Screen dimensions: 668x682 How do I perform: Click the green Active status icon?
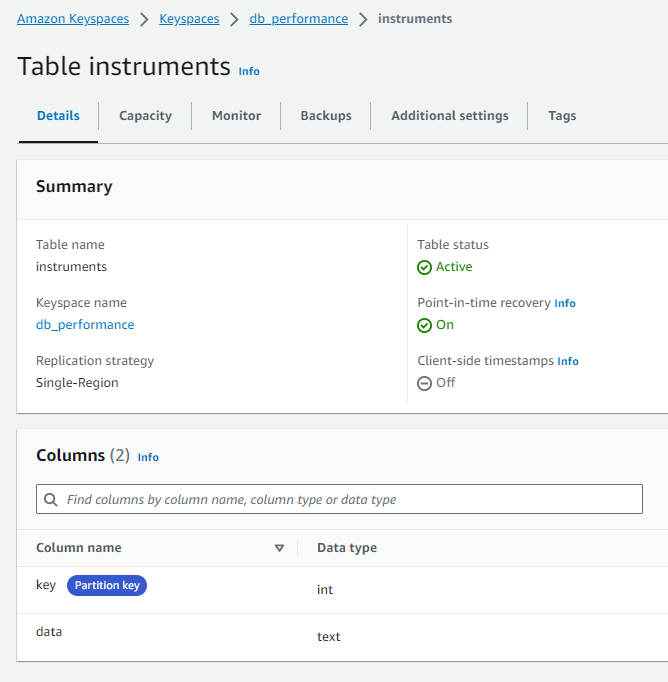(x=424, y=267)
